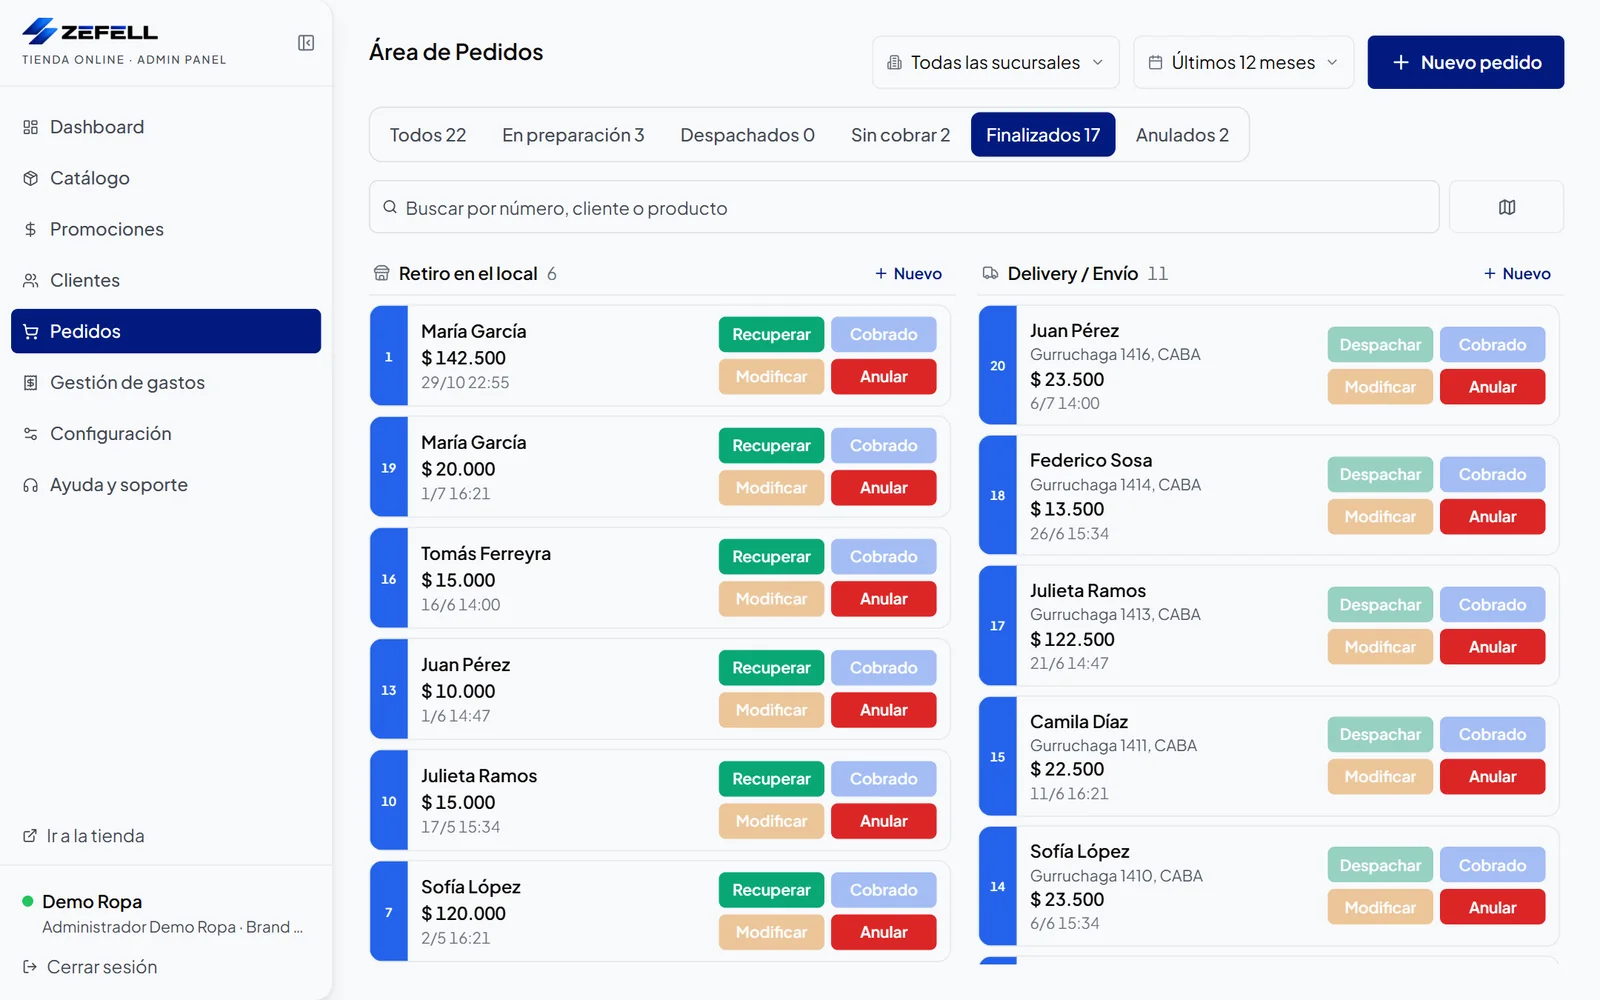Click Anular on Juan Pérez $23.500 order
The width and height of the screenshot is (1600, 1000).
(x=1492, y=387)
